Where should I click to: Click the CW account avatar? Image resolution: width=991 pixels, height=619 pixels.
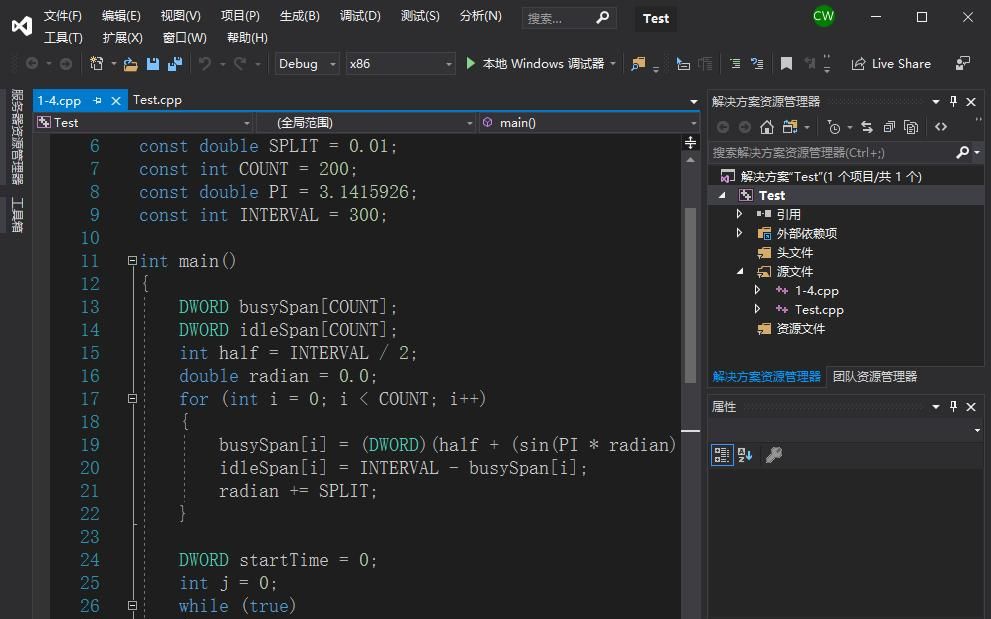(x=824, y=16)
